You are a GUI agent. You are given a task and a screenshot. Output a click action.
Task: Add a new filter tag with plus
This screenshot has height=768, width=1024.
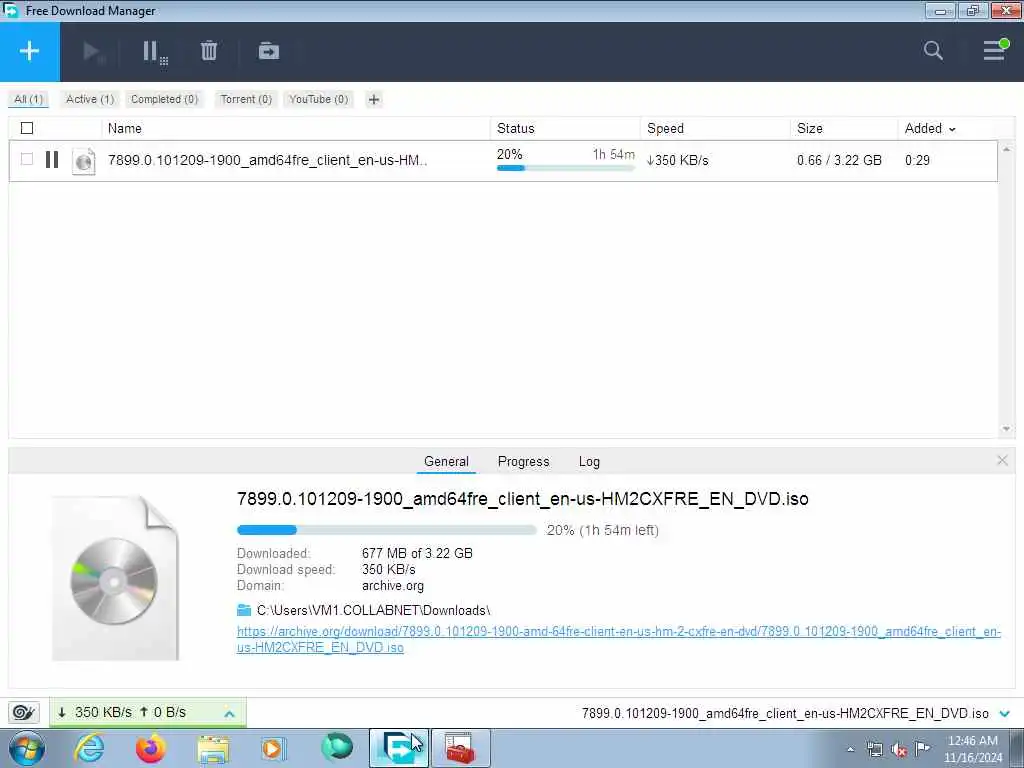[x=374, y=99]
